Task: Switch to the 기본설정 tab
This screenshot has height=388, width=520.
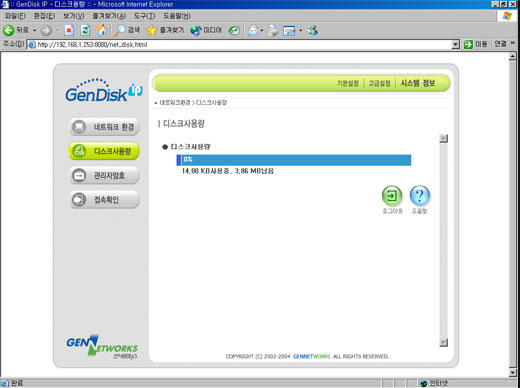Action: [348, 83]
